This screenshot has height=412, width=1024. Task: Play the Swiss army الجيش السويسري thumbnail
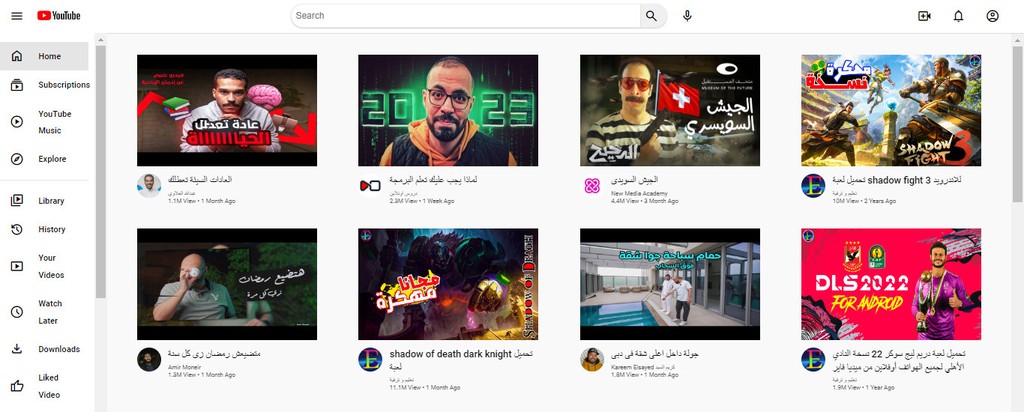(x=670, y=110)
